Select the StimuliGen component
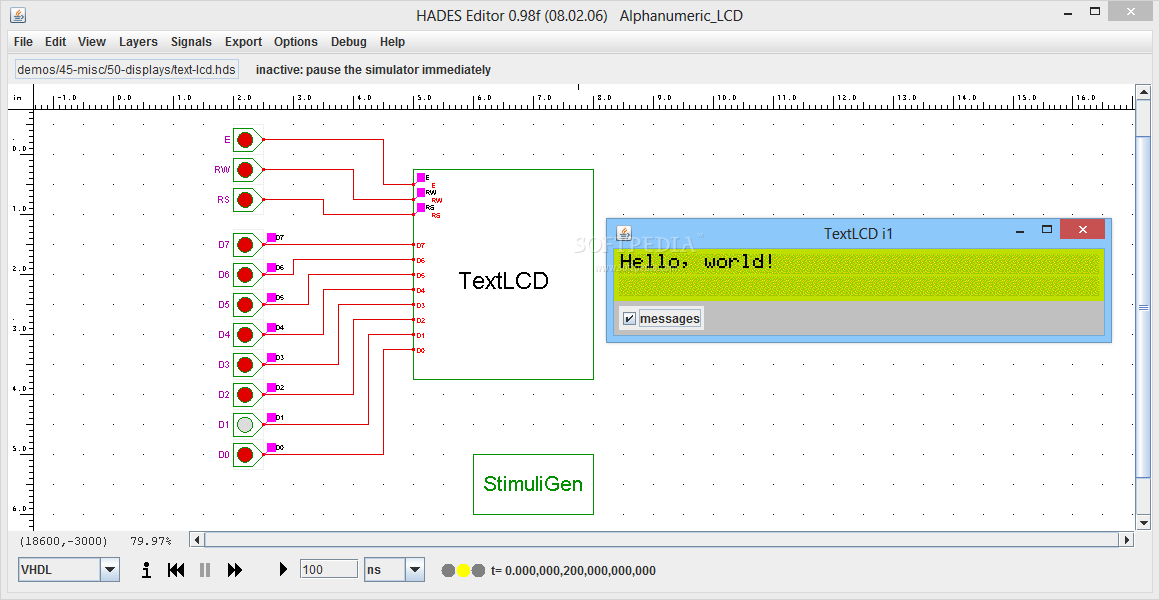Viewport: 1160px width, 600px height. (533, 484)
